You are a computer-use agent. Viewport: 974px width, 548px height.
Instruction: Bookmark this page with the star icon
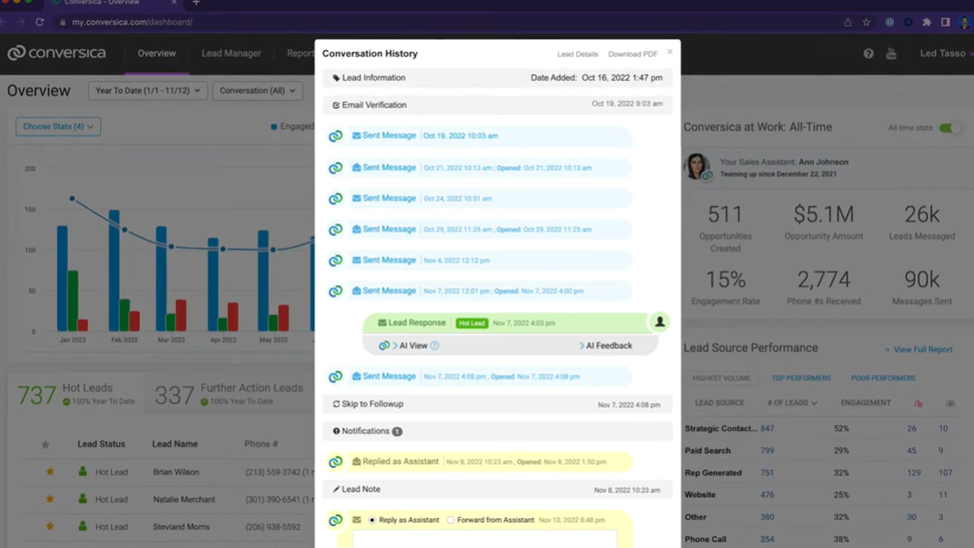(867, 22)
